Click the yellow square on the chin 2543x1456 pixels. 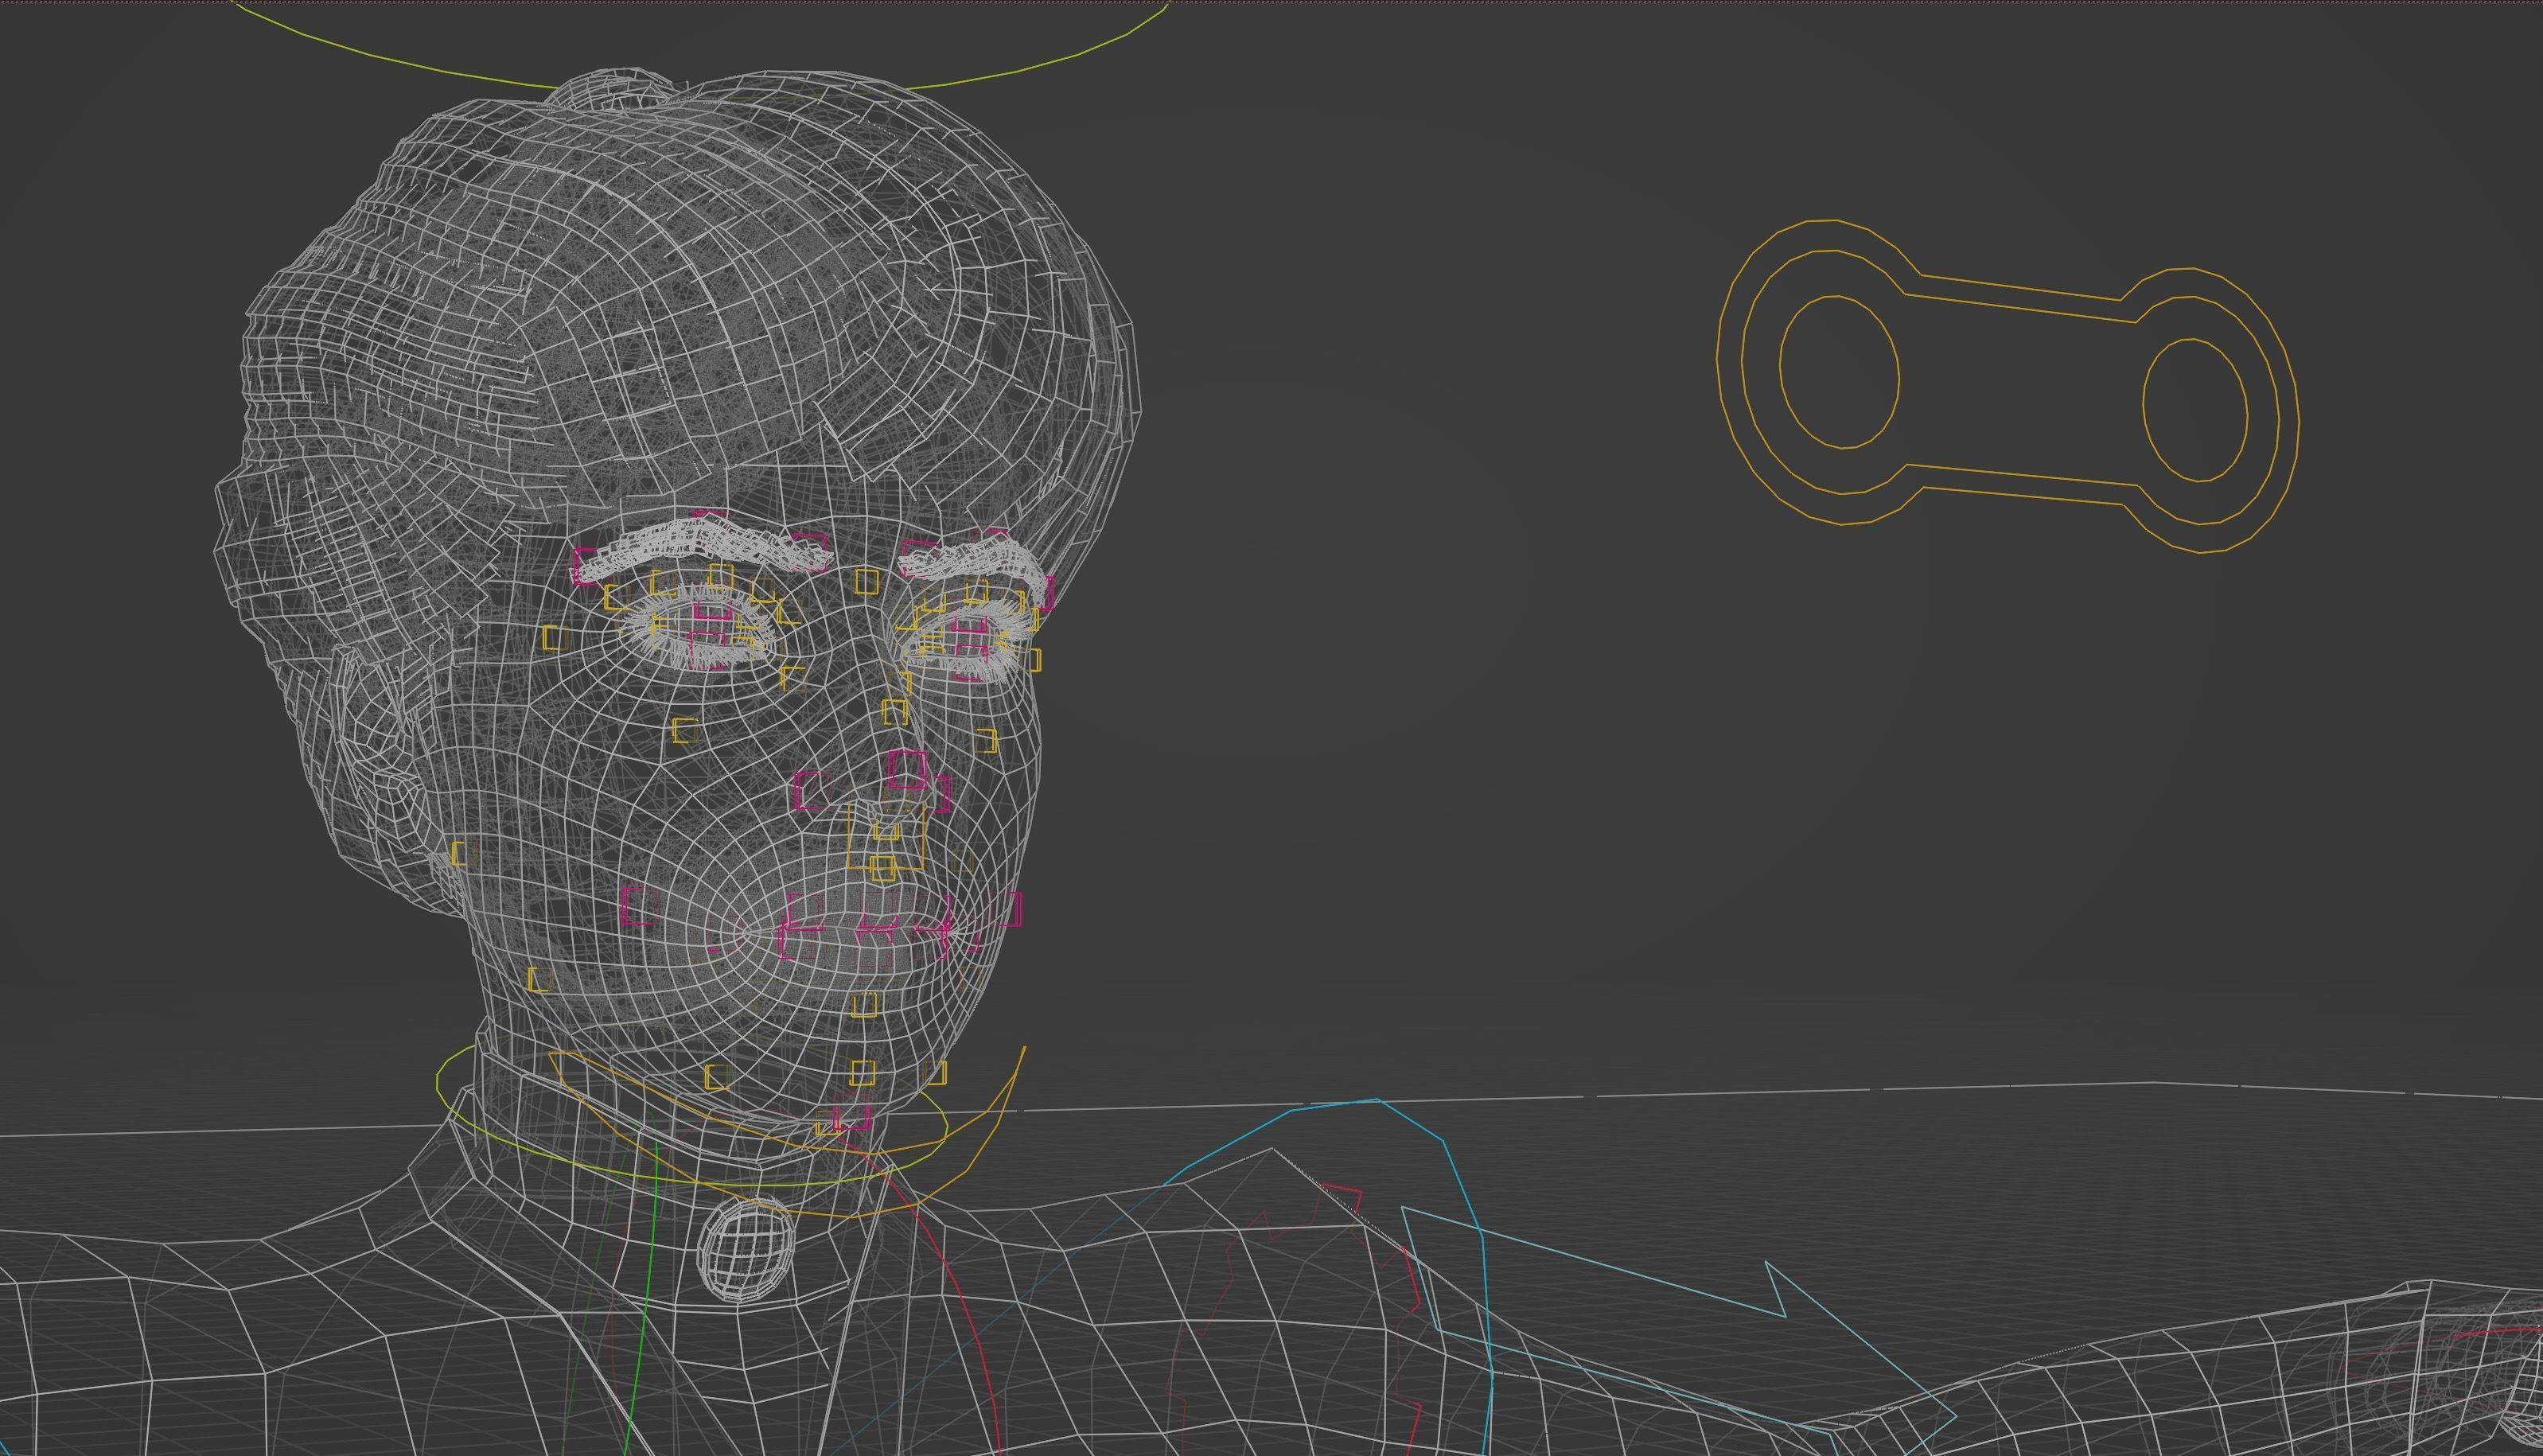coord(865,1004)
